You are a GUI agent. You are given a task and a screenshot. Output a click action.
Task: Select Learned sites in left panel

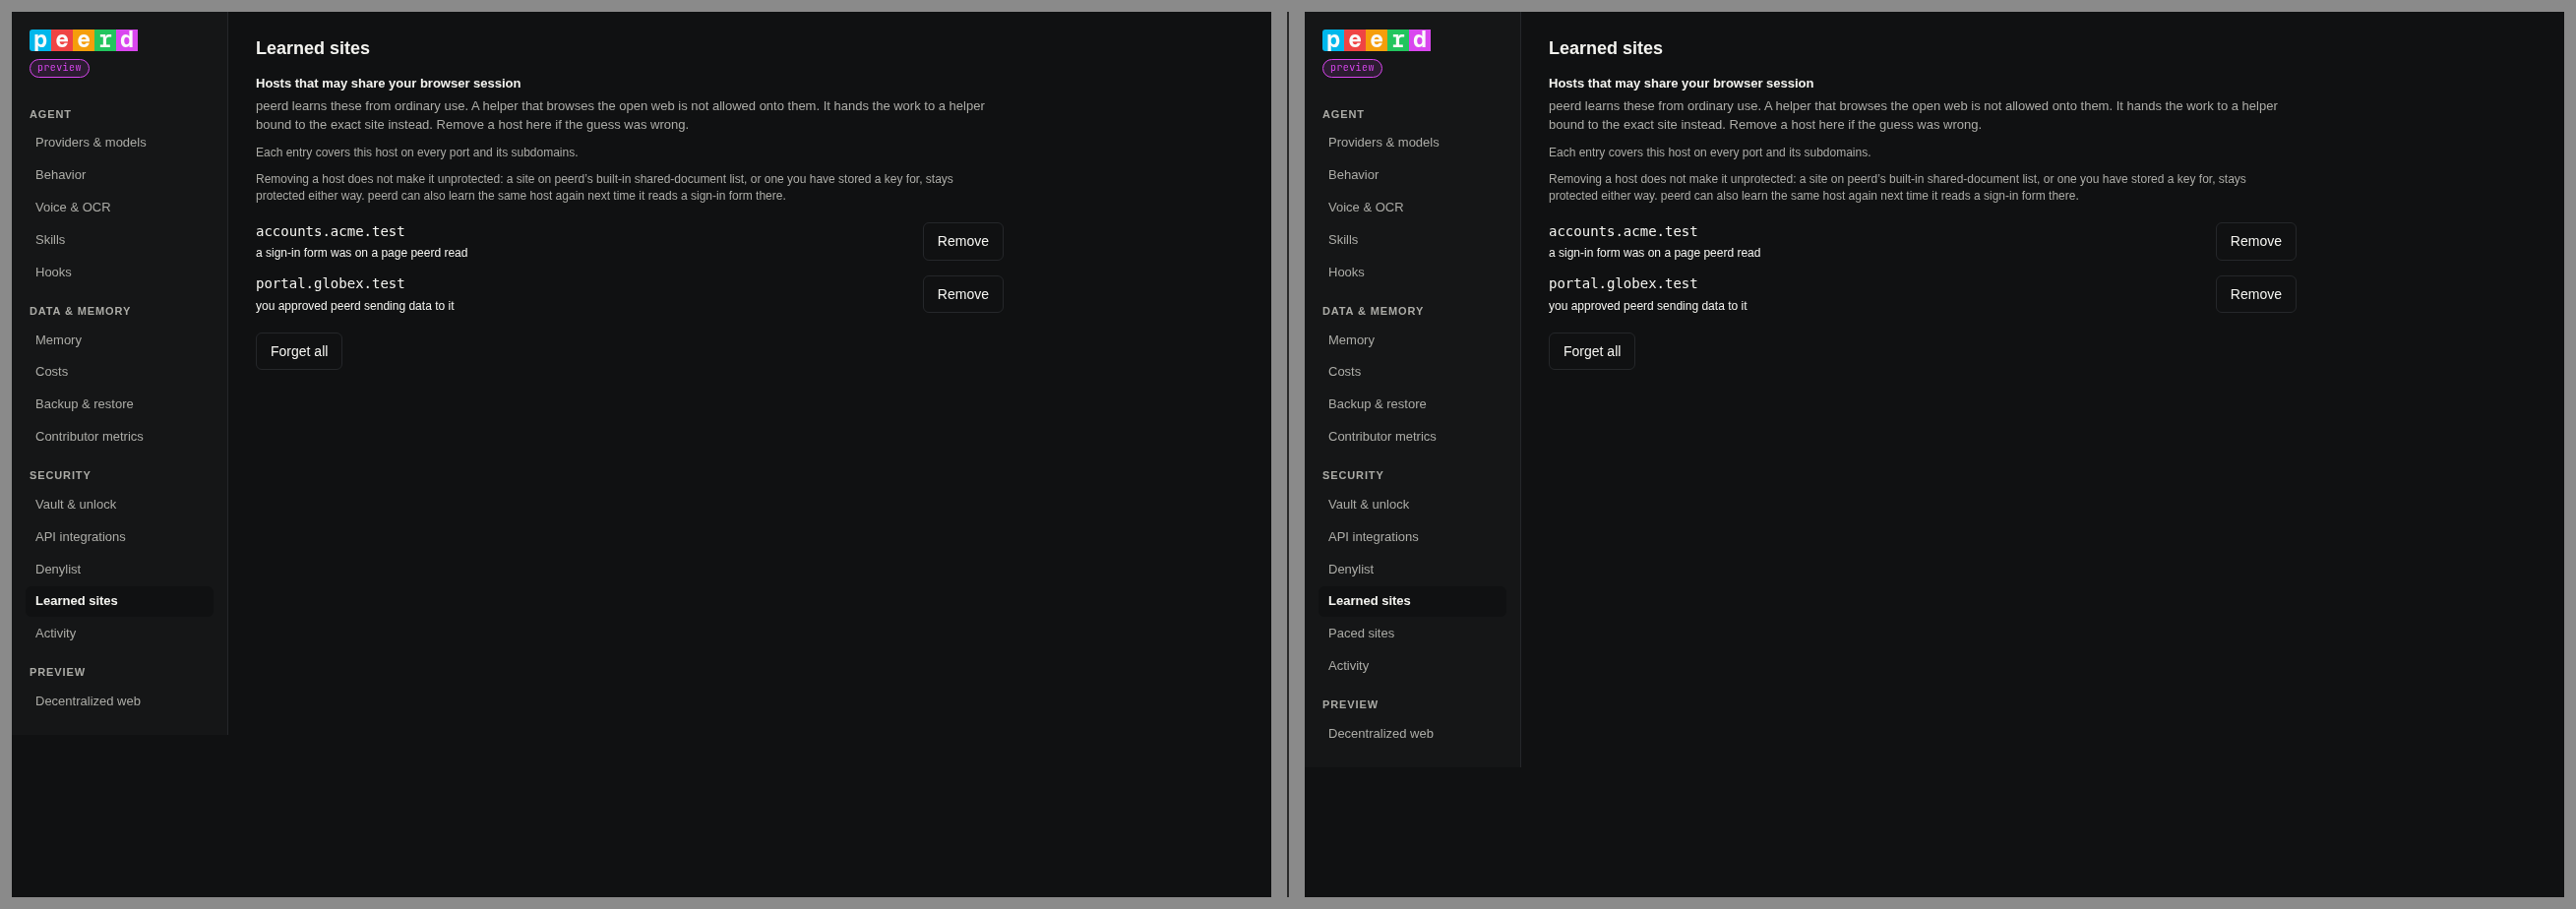point(119,601)
